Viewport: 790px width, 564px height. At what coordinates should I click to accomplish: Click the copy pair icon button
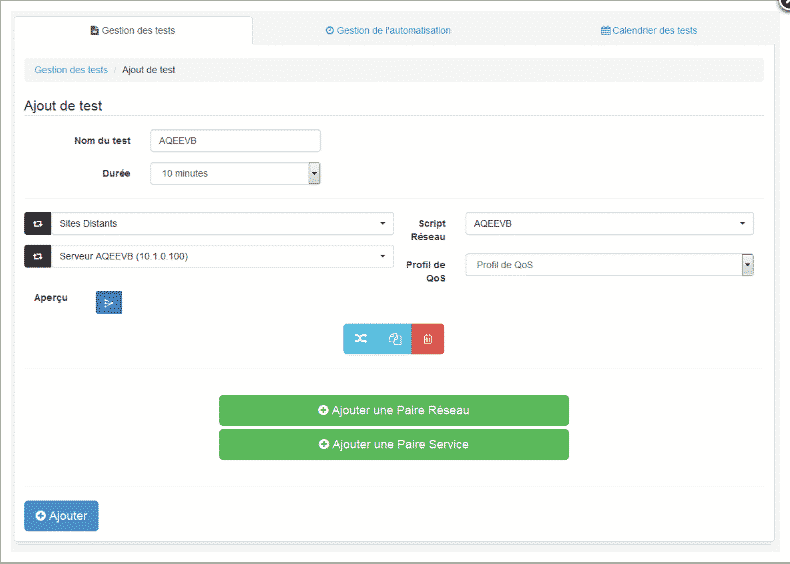coord(394,339)
